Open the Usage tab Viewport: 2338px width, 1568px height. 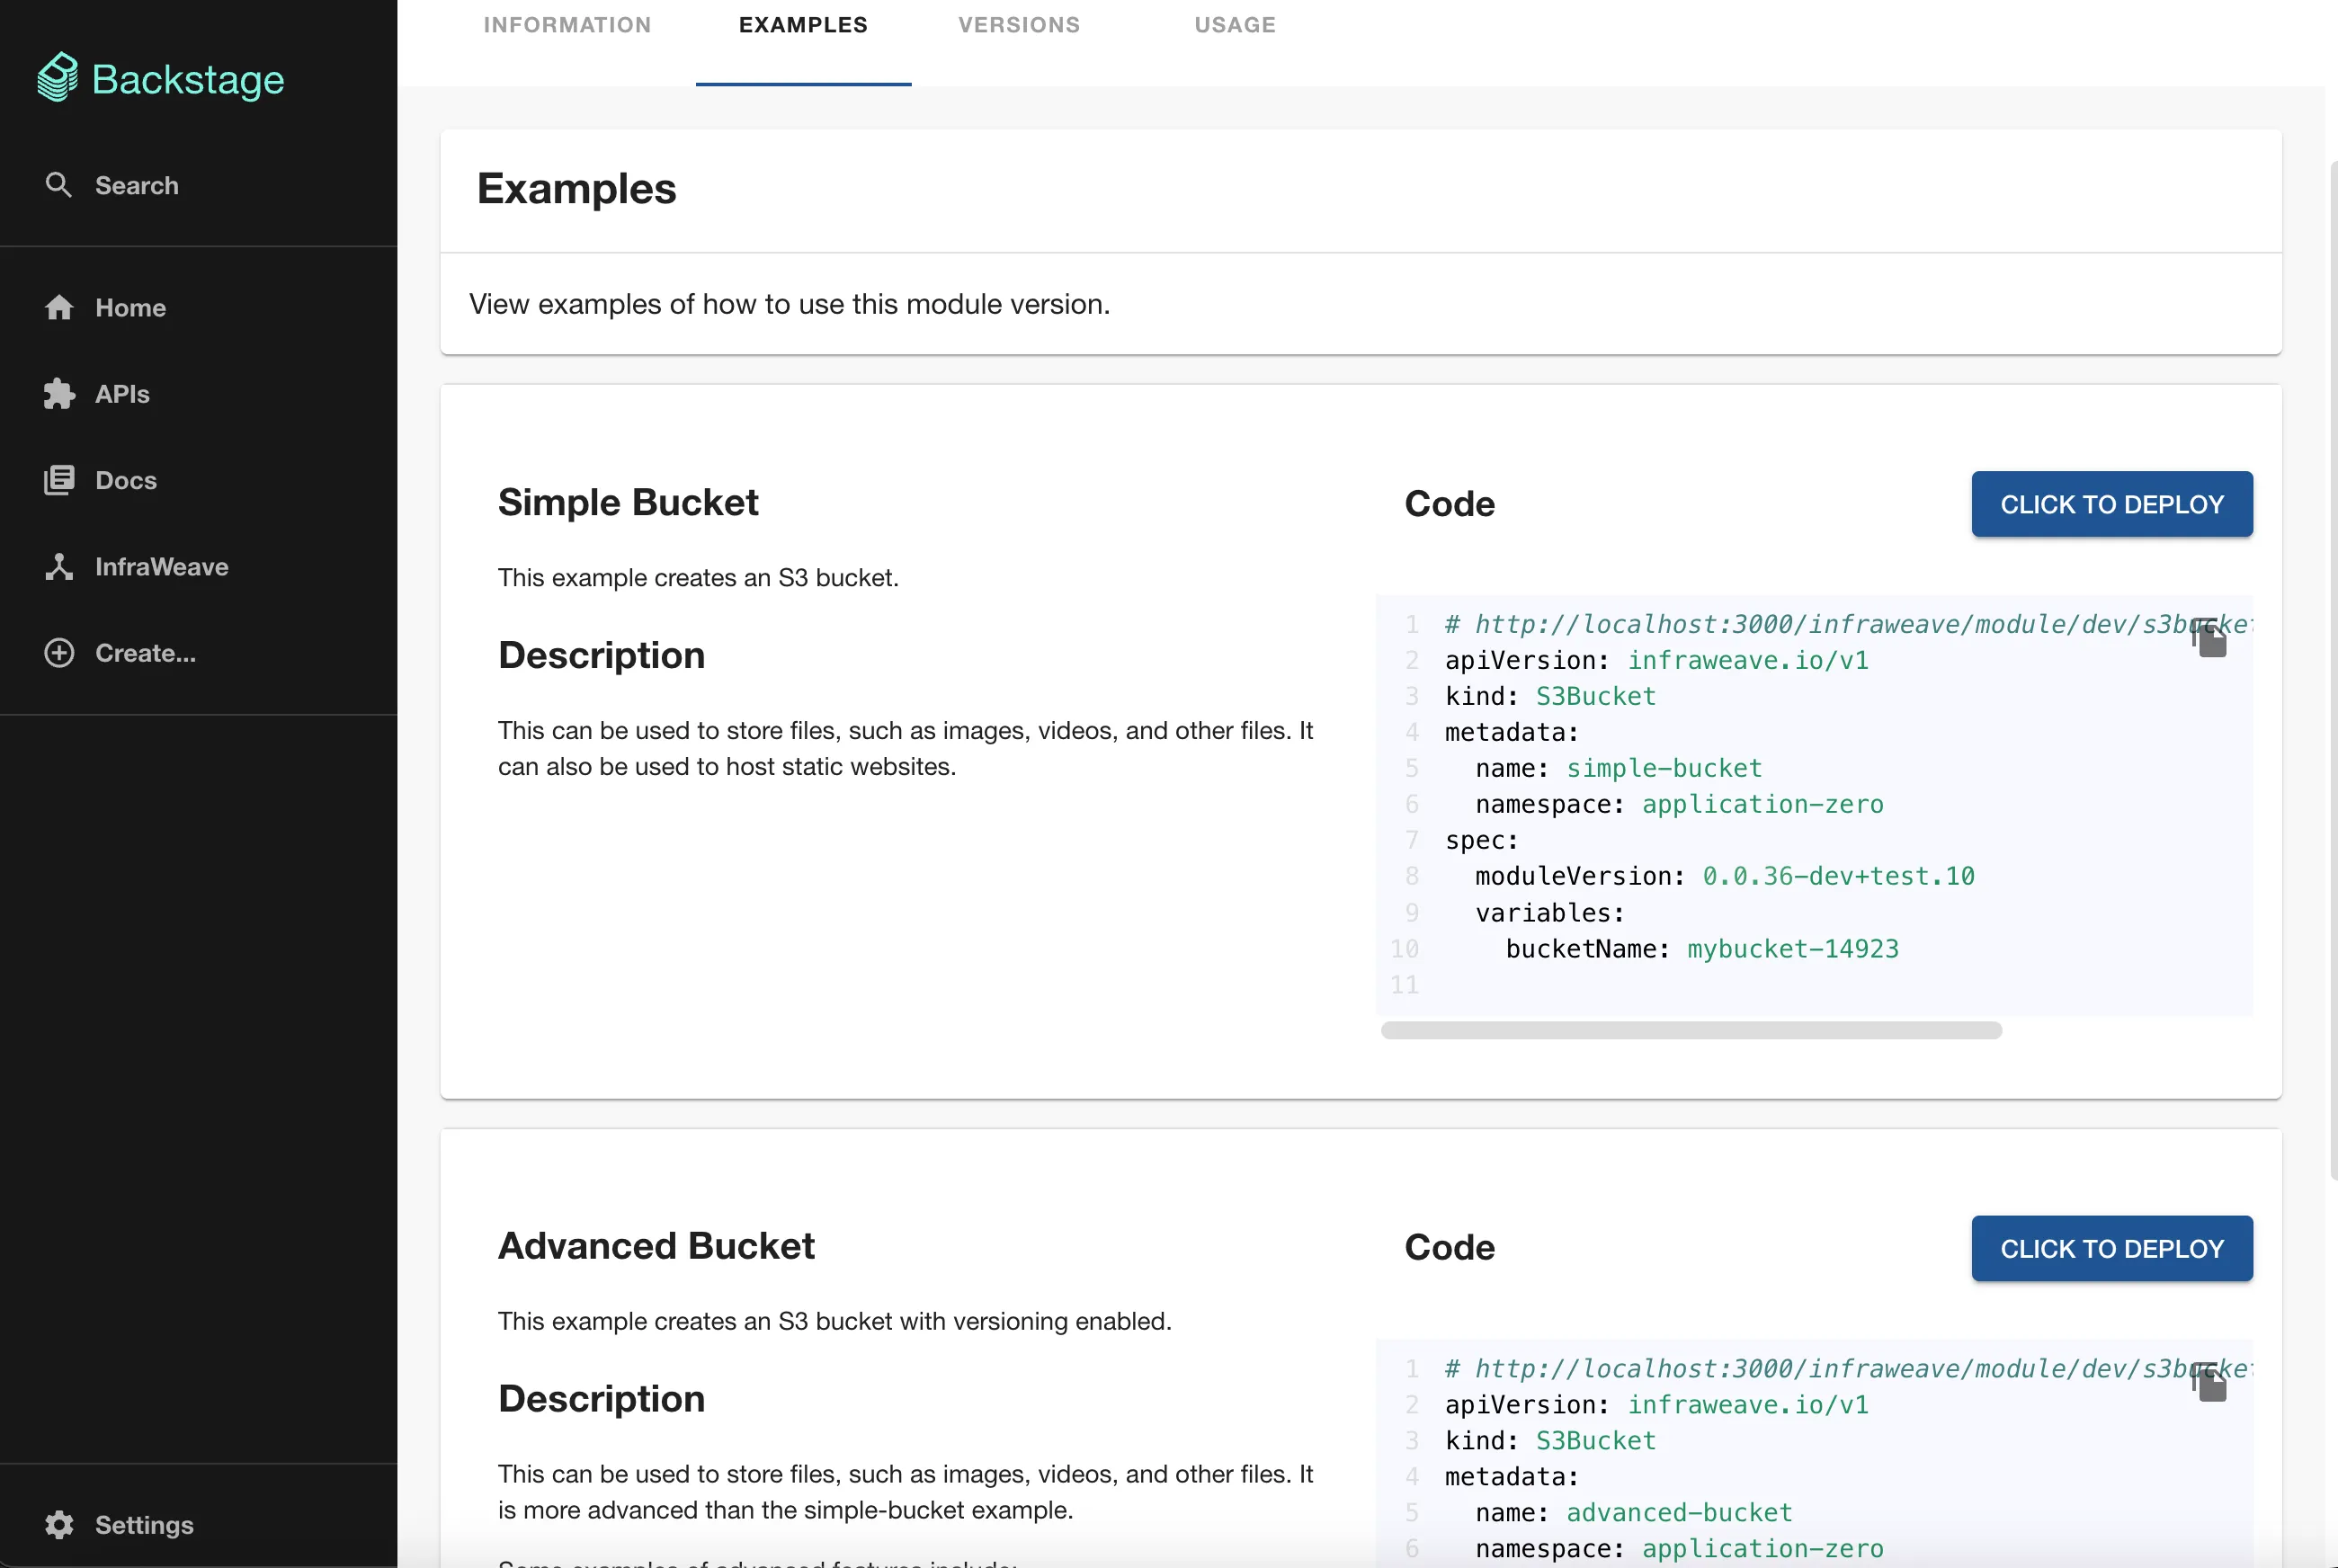coord(1234,25)
